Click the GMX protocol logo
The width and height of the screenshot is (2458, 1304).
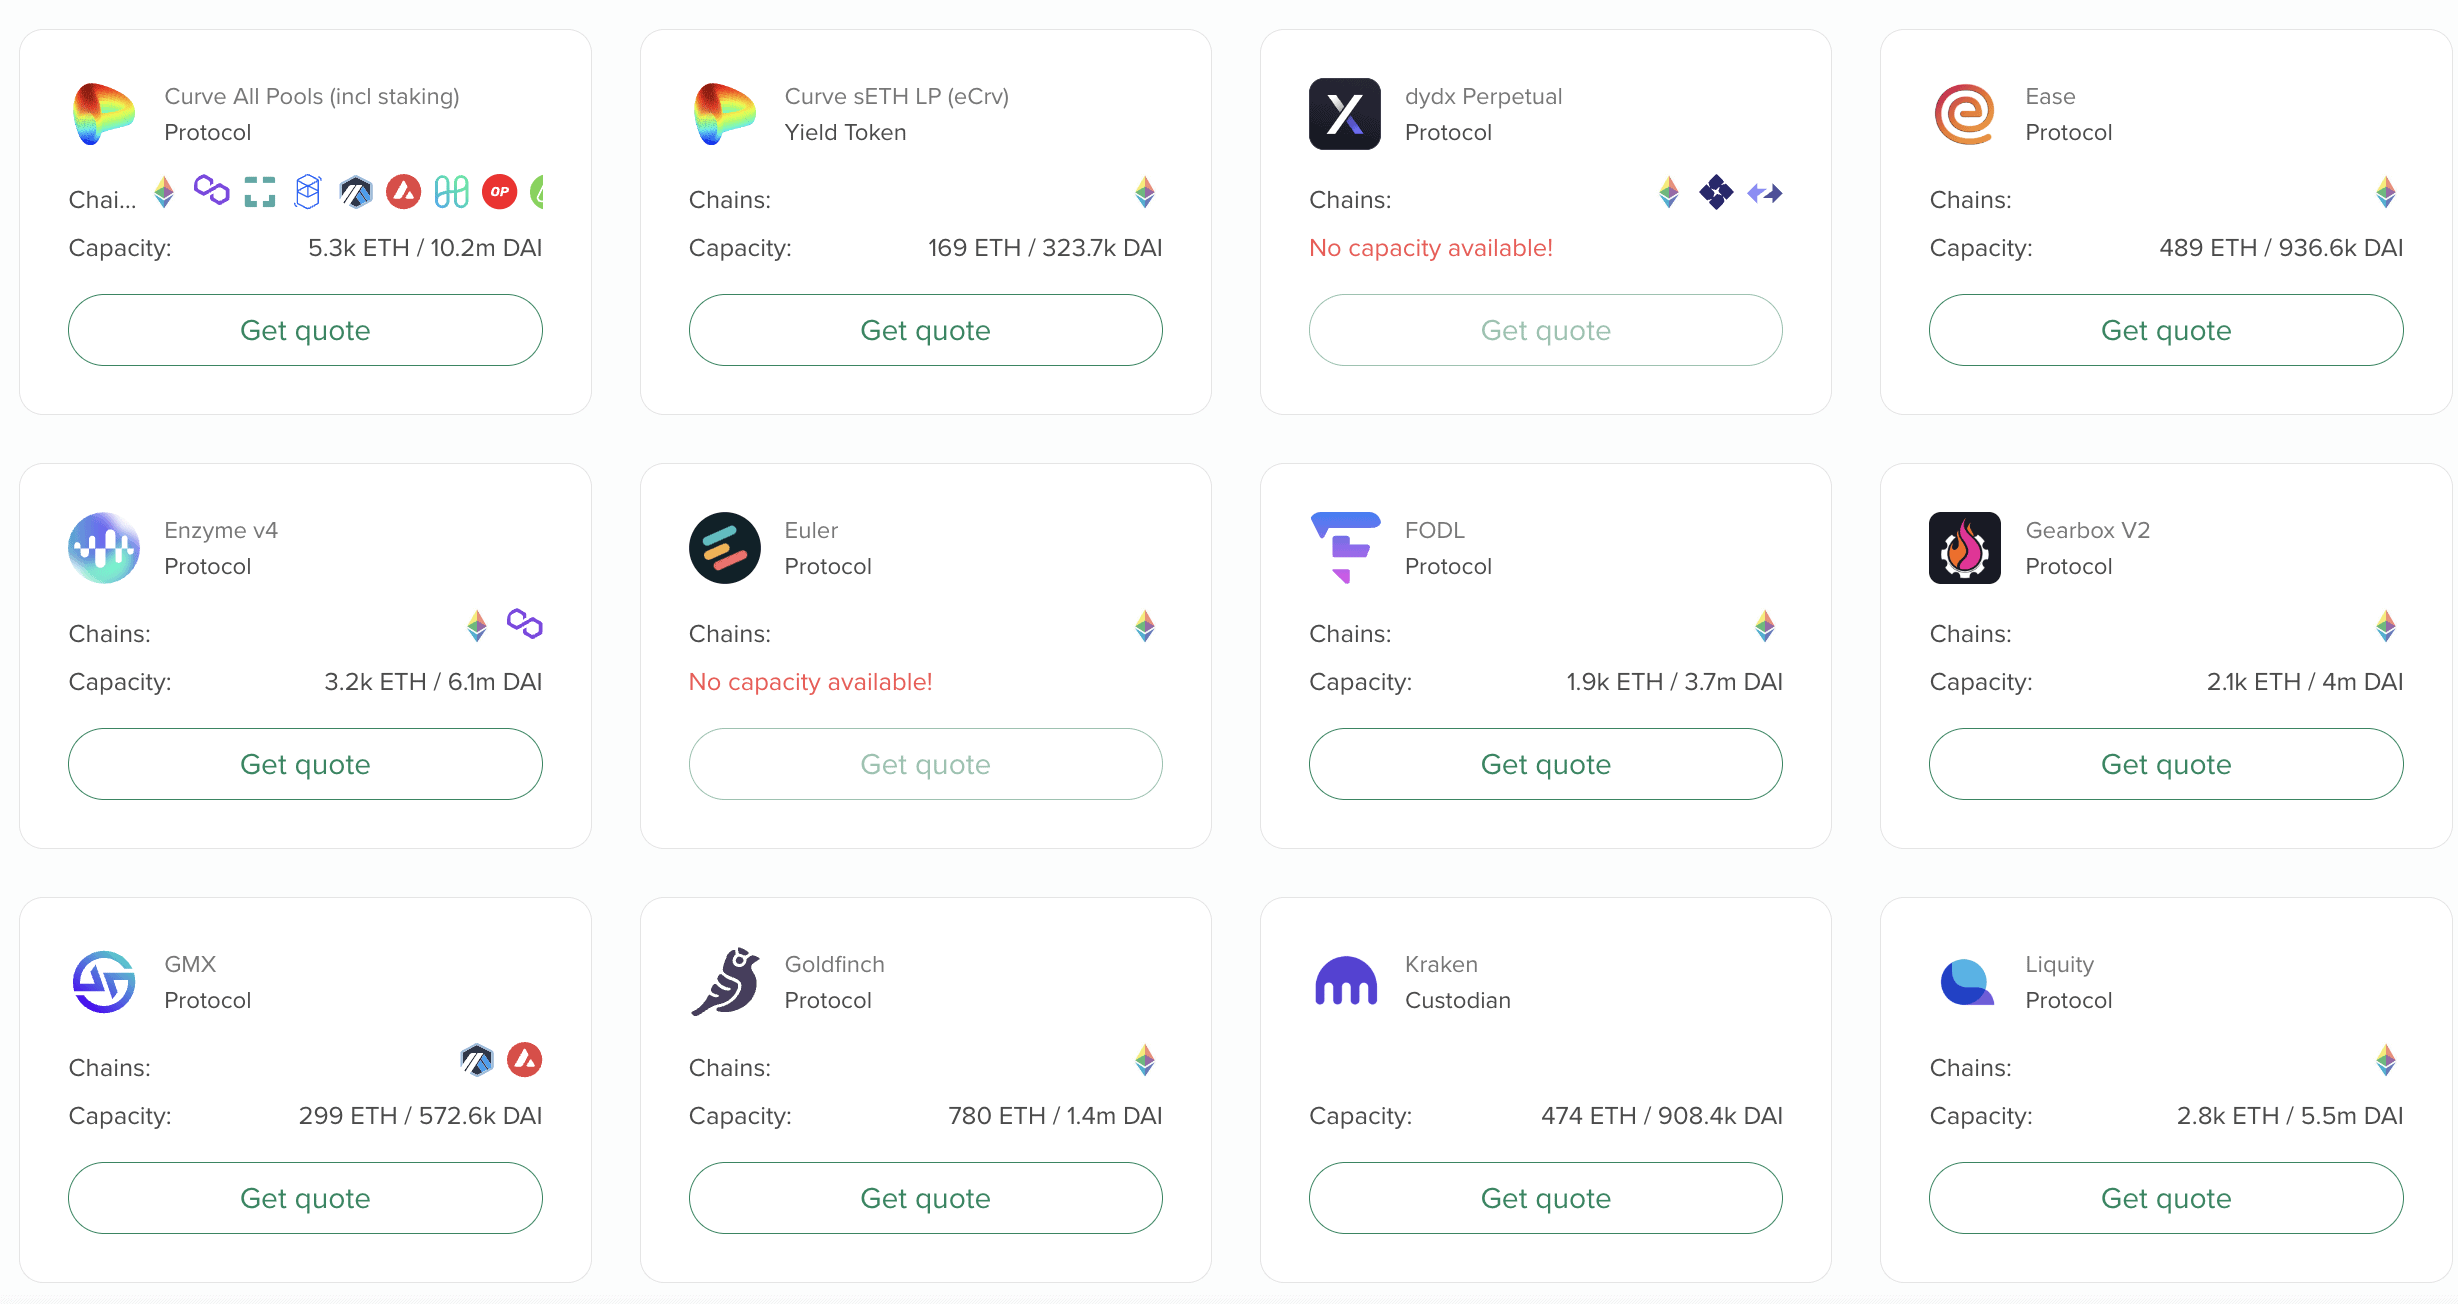[x=104, y=982]
